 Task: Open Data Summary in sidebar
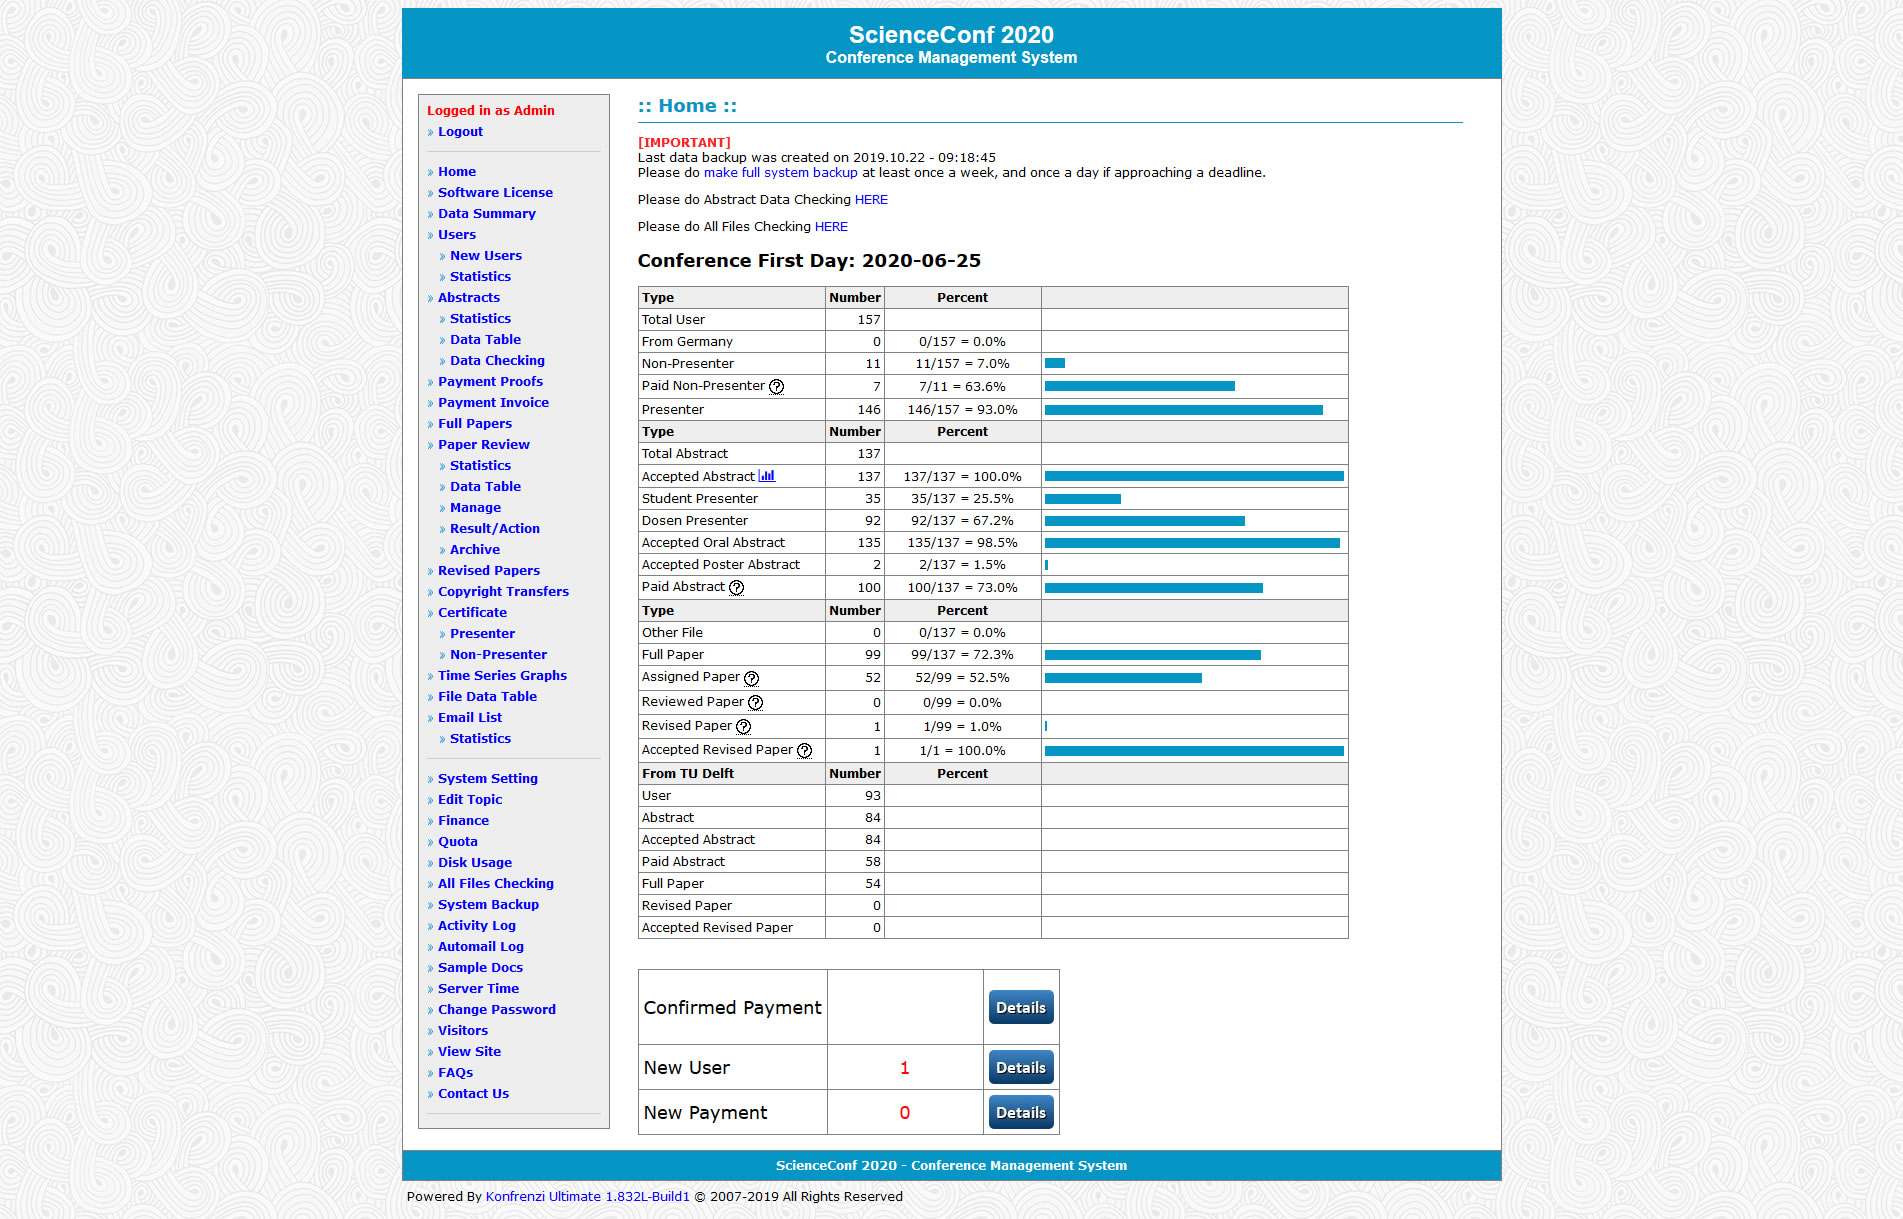(x=486, y=214)
